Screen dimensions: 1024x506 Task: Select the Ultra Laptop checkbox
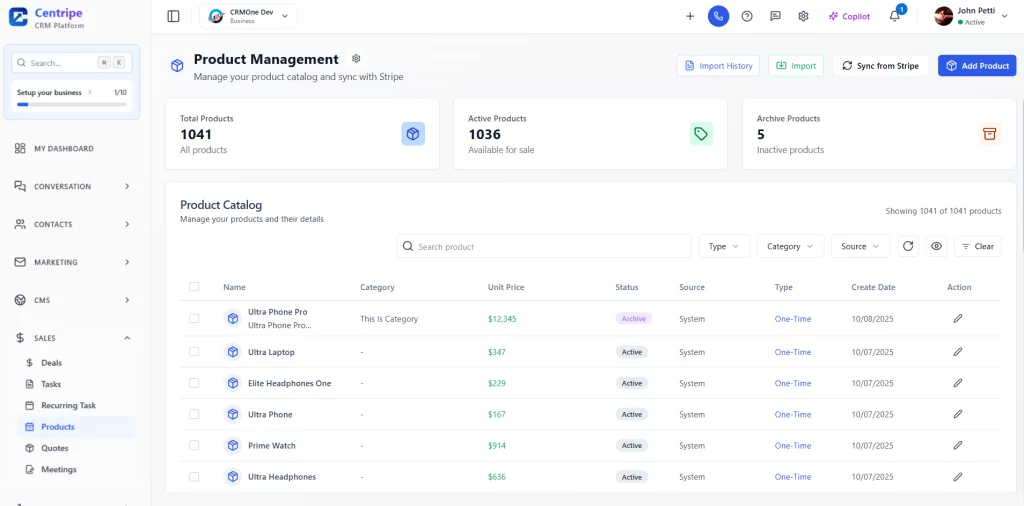point(194,352)
